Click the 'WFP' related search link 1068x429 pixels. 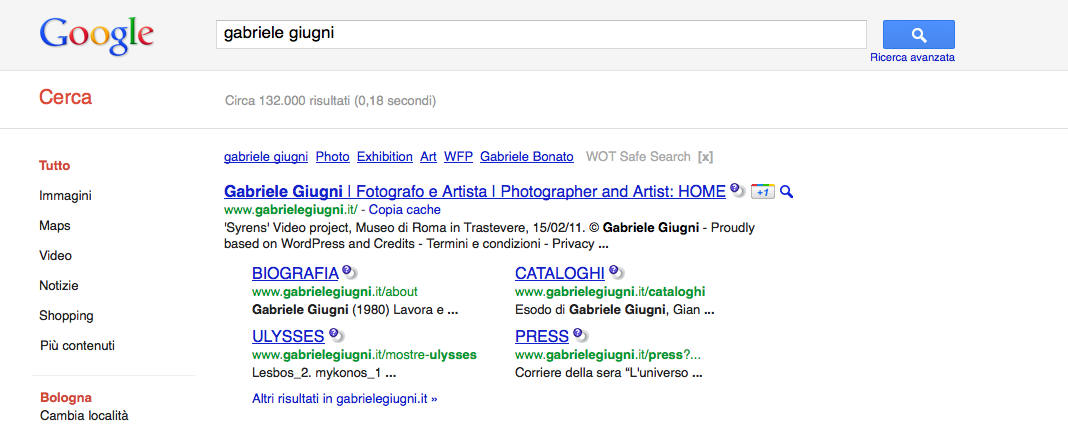458,157
